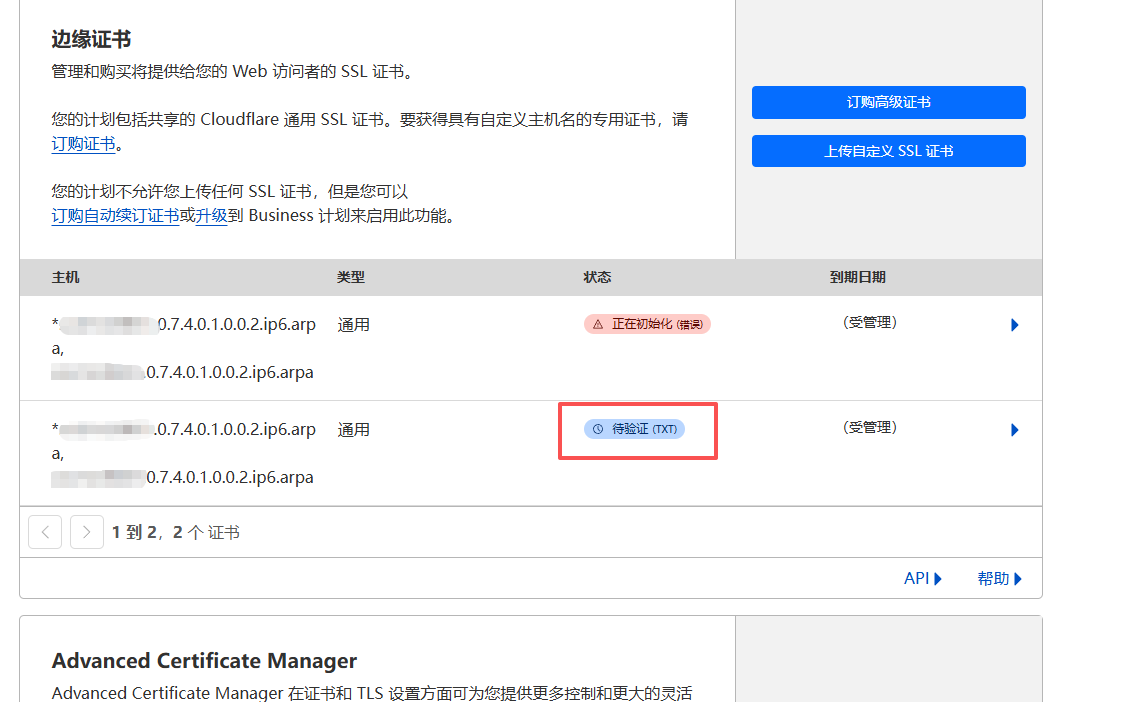Click the previous page arrow in pagination

45,532
